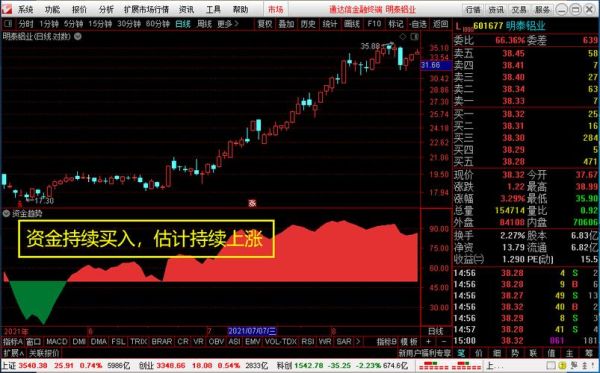600x373 pixels.
Task: Show more indicators with the > arrow
Action: 358,341
